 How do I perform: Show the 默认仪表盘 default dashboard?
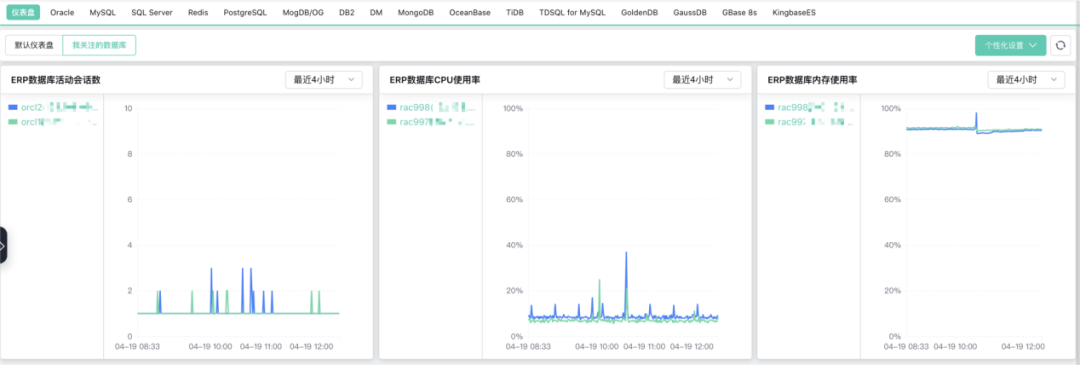[x=34, y=45]
